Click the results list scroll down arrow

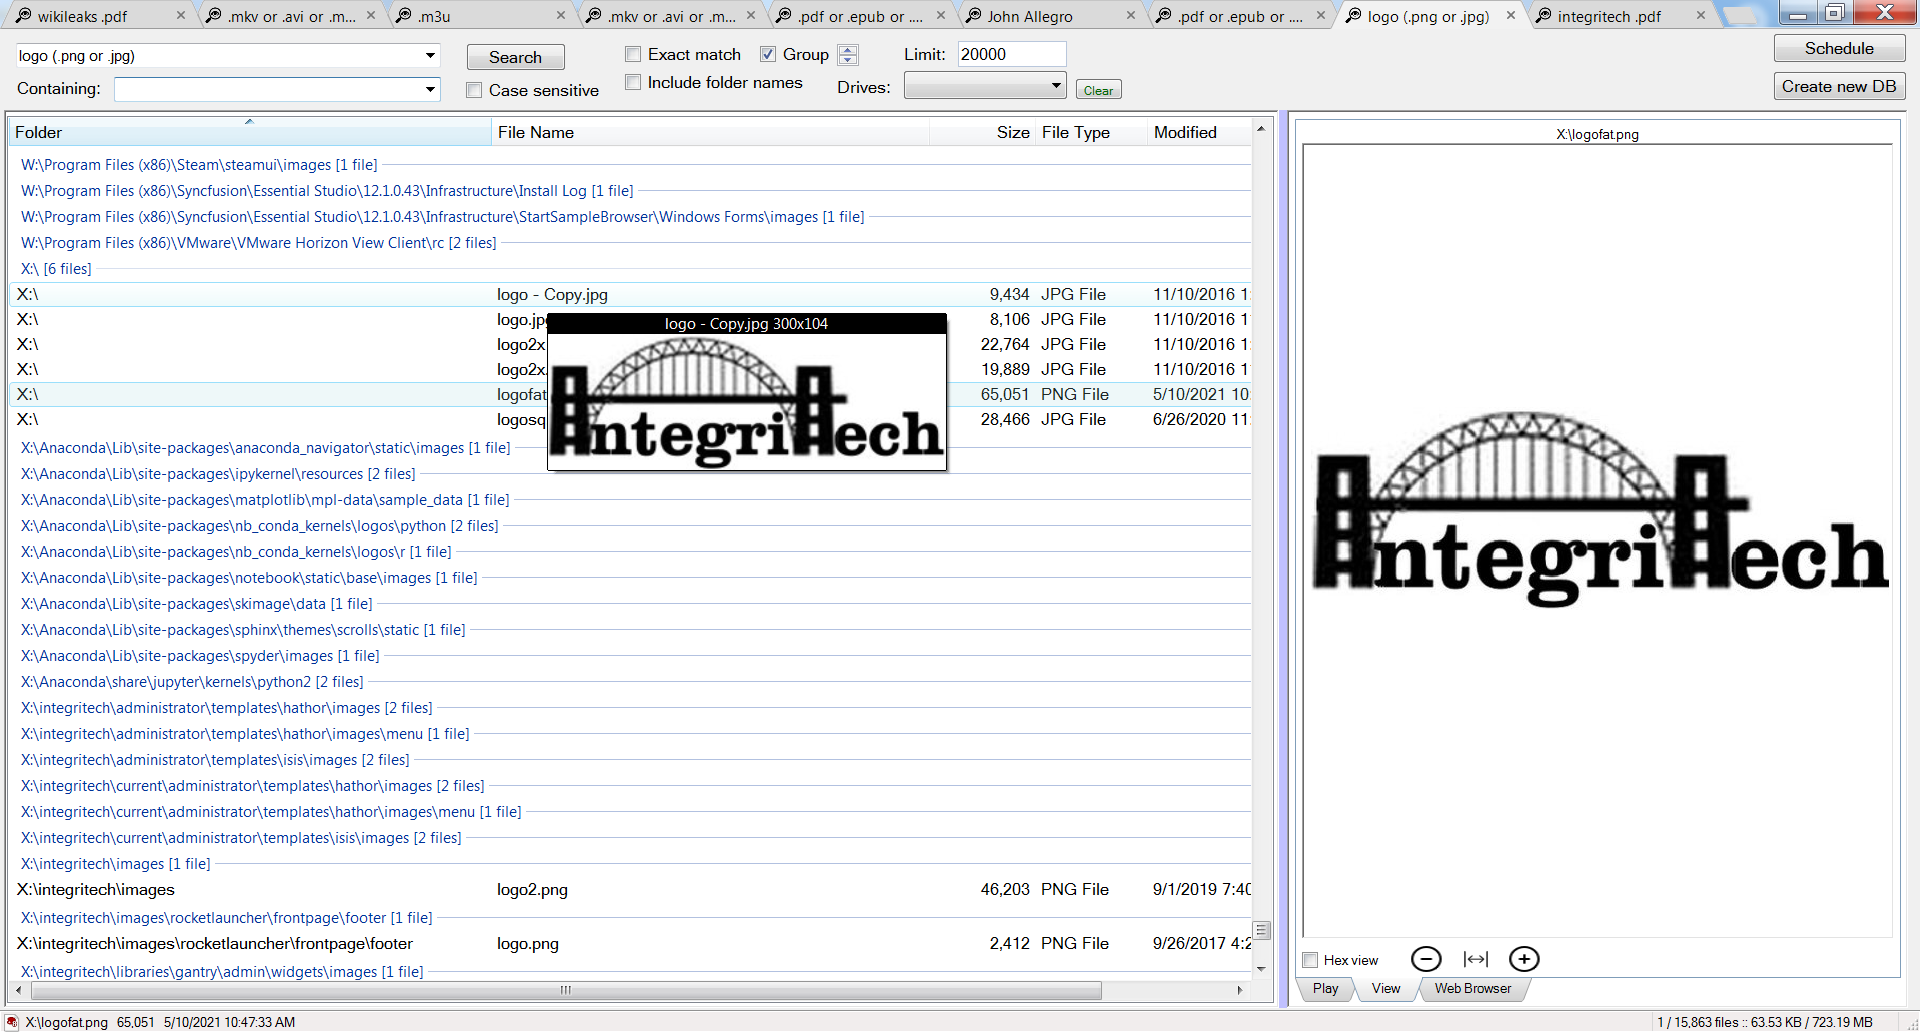click(1261, 969)
